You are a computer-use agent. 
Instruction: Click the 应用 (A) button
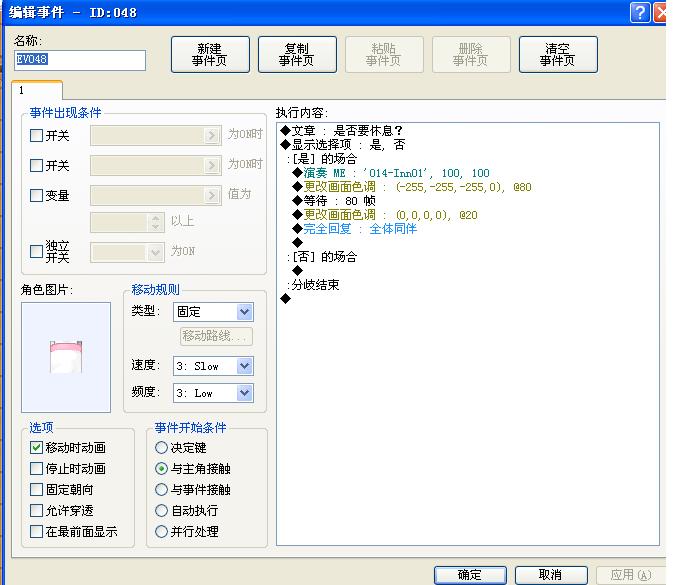pos(630,575)
